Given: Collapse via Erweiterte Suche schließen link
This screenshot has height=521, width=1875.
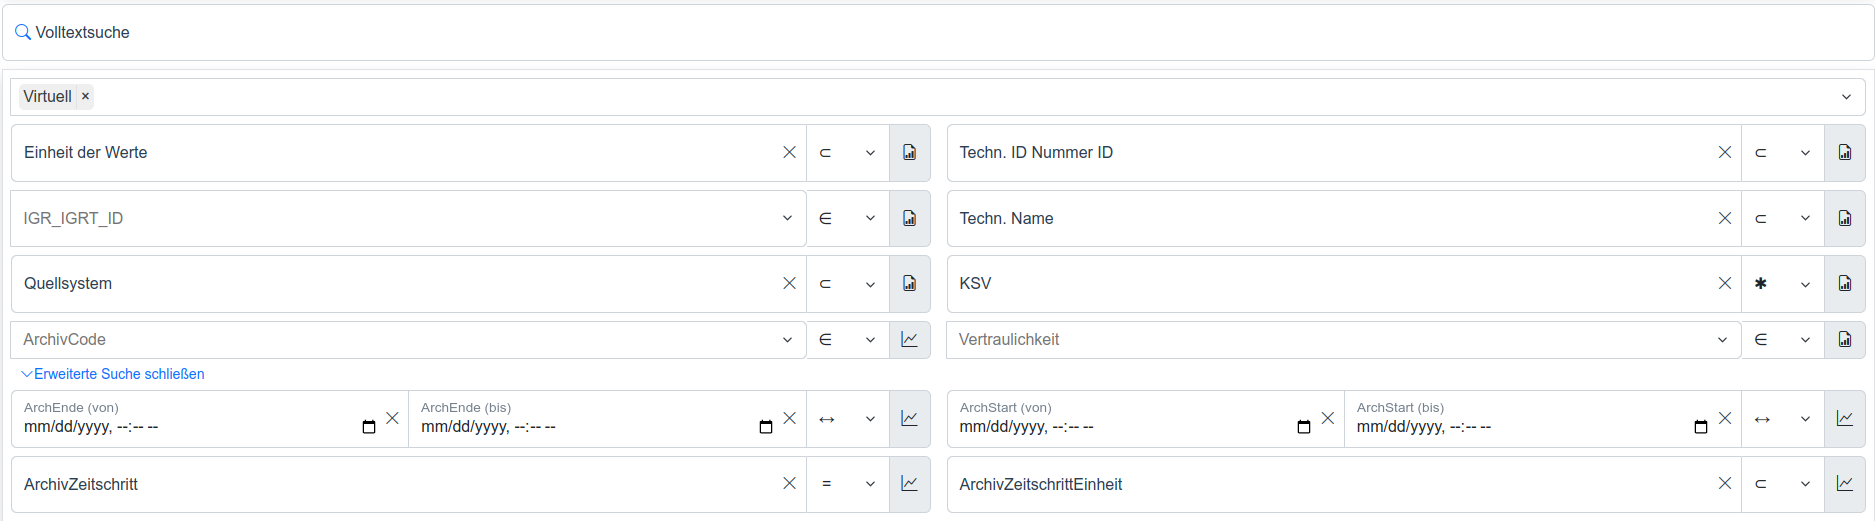Looking at the screenshot, I should click(x=118, y=374).
